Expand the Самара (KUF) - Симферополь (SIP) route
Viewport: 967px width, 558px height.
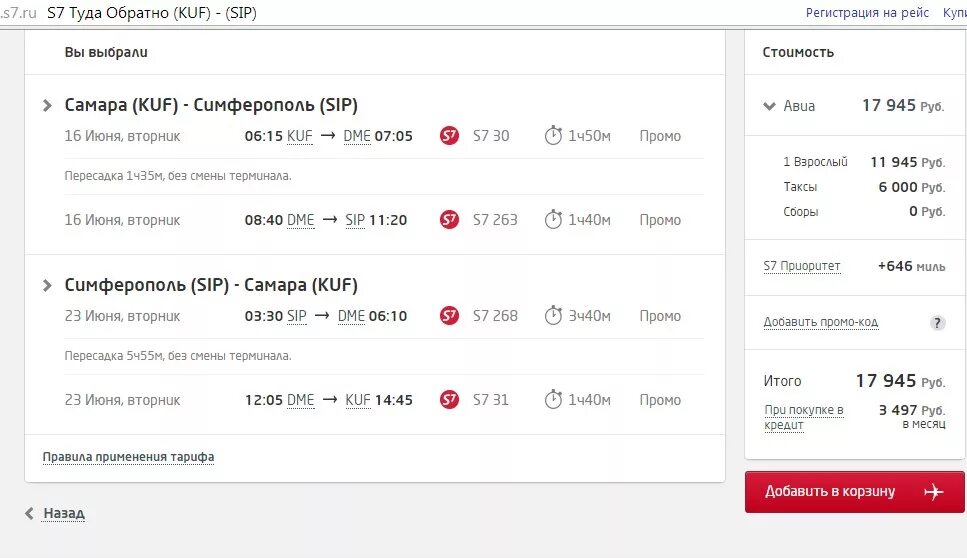(x=47, y=105)
